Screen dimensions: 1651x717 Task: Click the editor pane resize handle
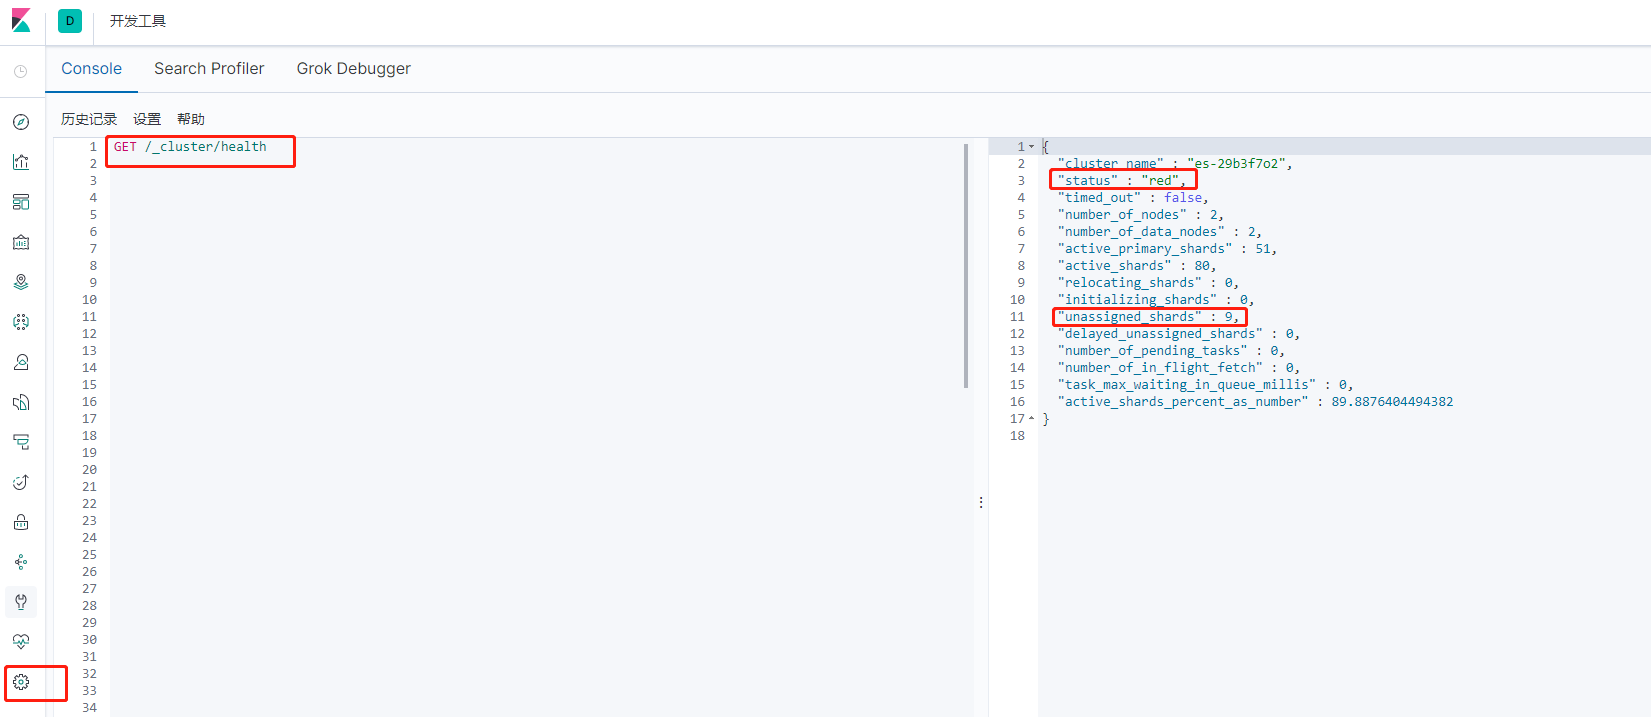coord(981,502)
